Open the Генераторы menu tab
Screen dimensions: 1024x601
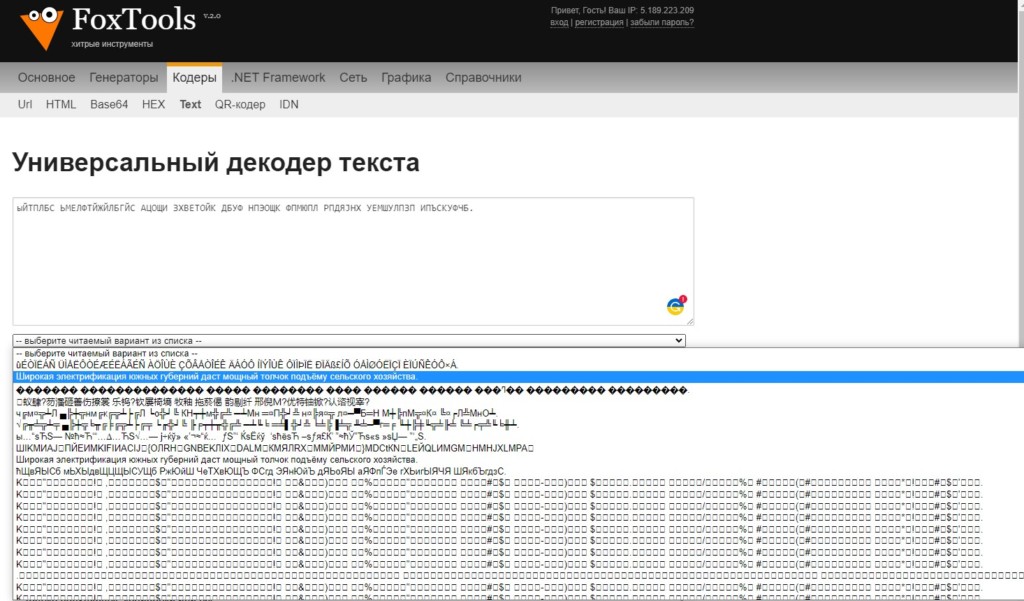(x=123, y=77)
